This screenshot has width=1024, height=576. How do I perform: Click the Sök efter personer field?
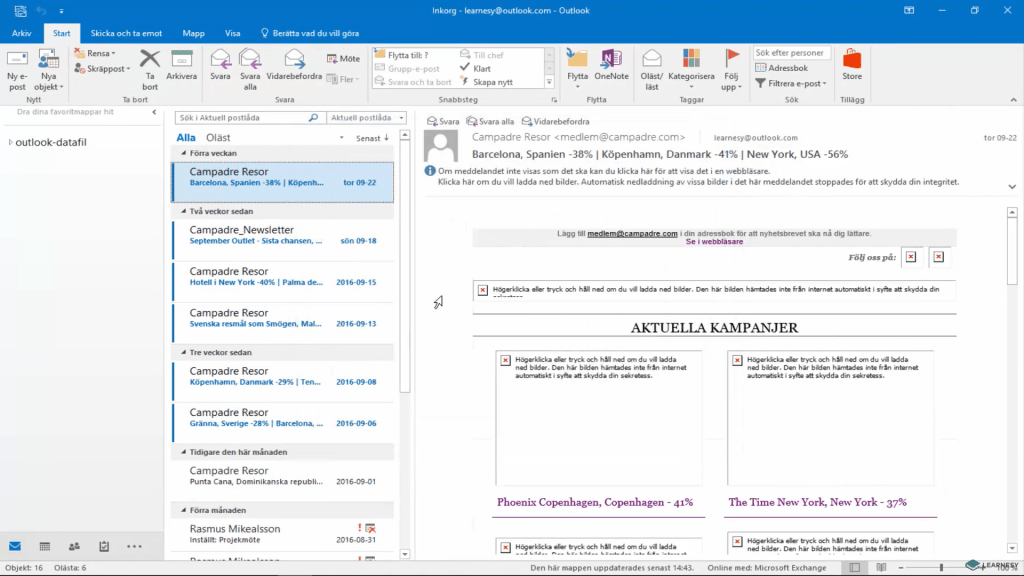coord(792,53)
